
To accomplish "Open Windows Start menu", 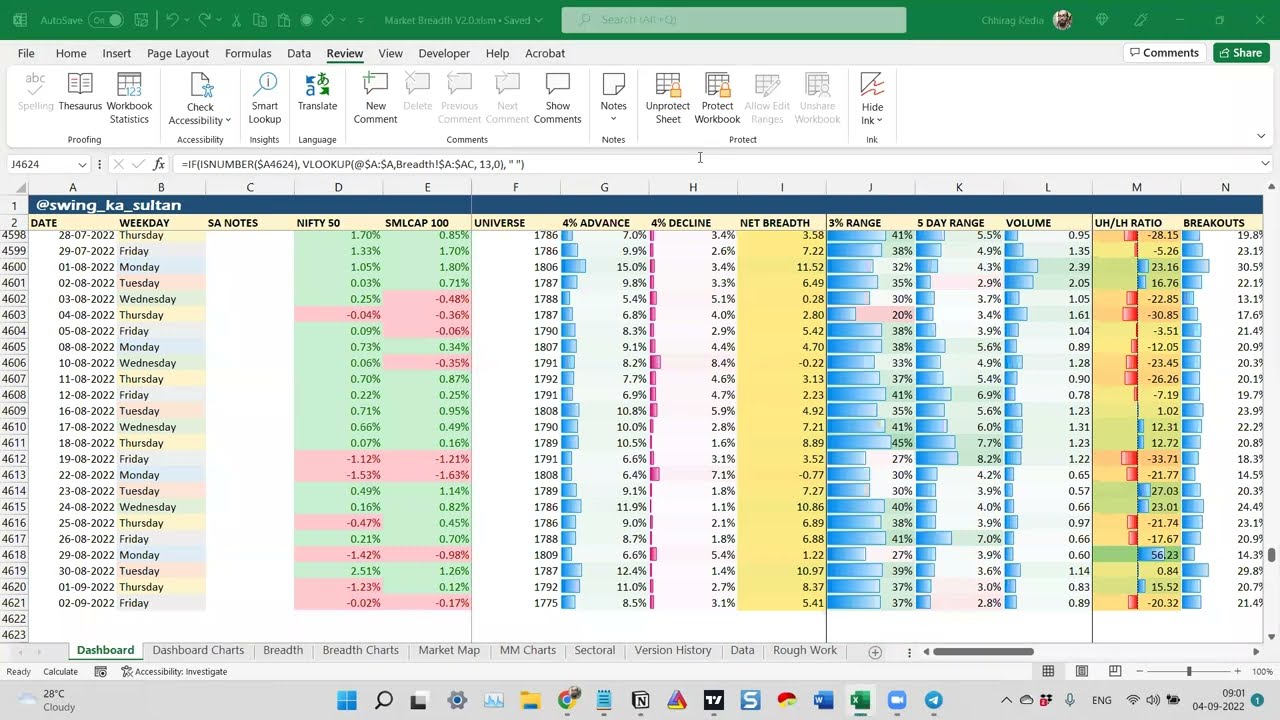I will pos(347,700).
